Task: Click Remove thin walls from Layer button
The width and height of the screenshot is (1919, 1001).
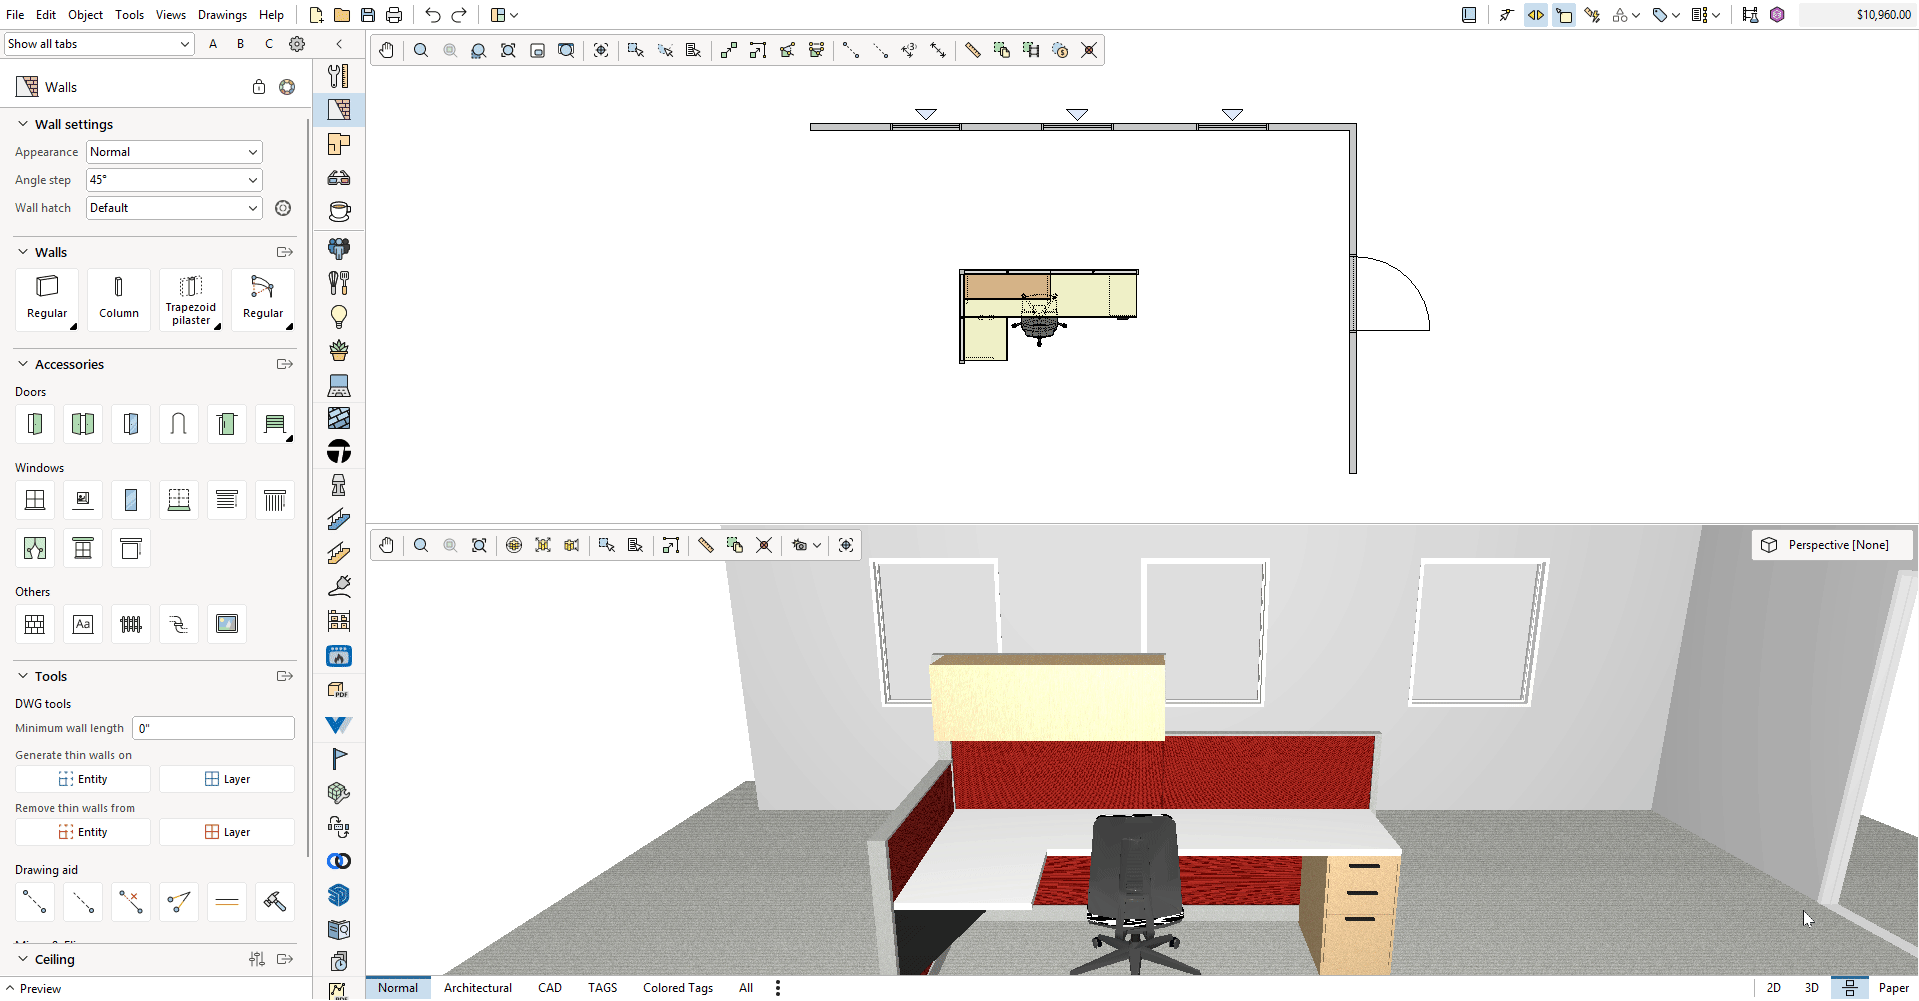Action: 227,832
